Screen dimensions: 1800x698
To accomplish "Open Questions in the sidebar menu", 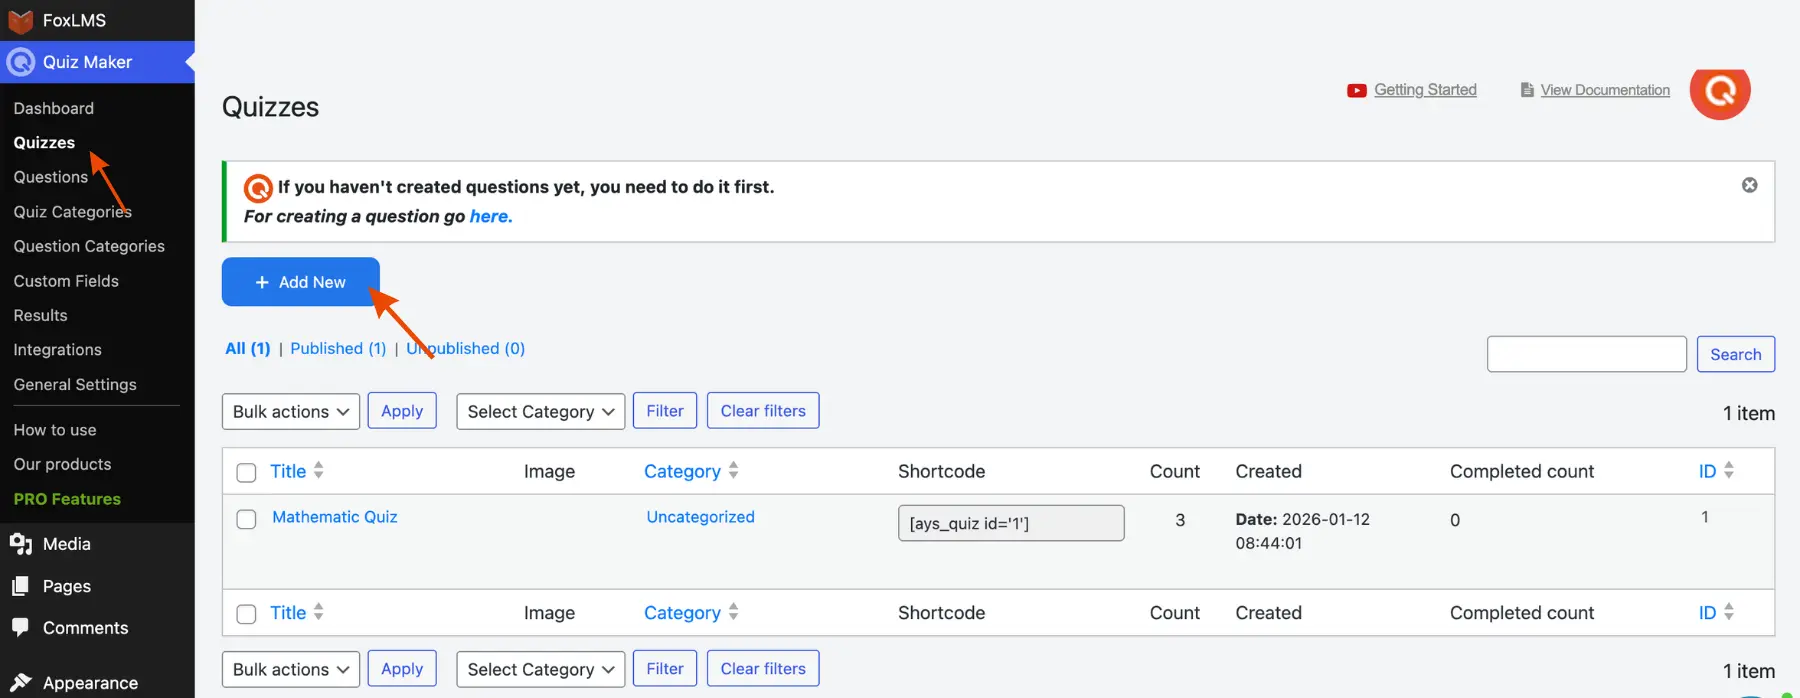I will [x=51, y=177].
